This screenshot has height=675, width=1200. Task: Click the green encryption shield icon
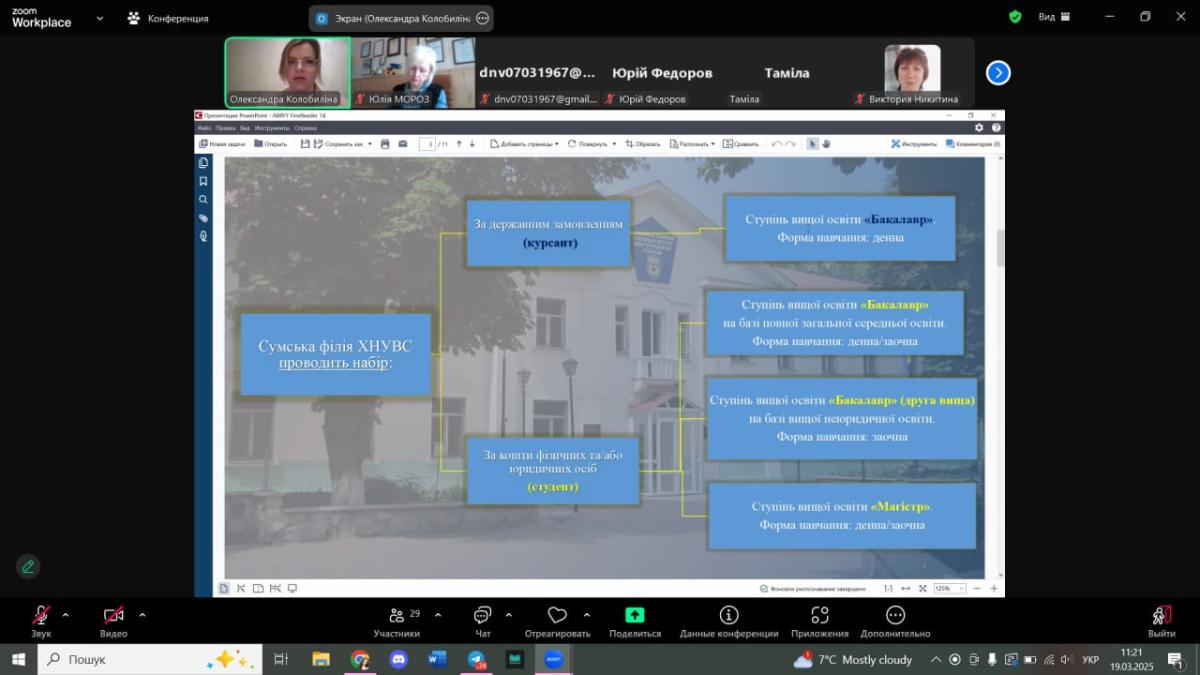(1015, 17)
